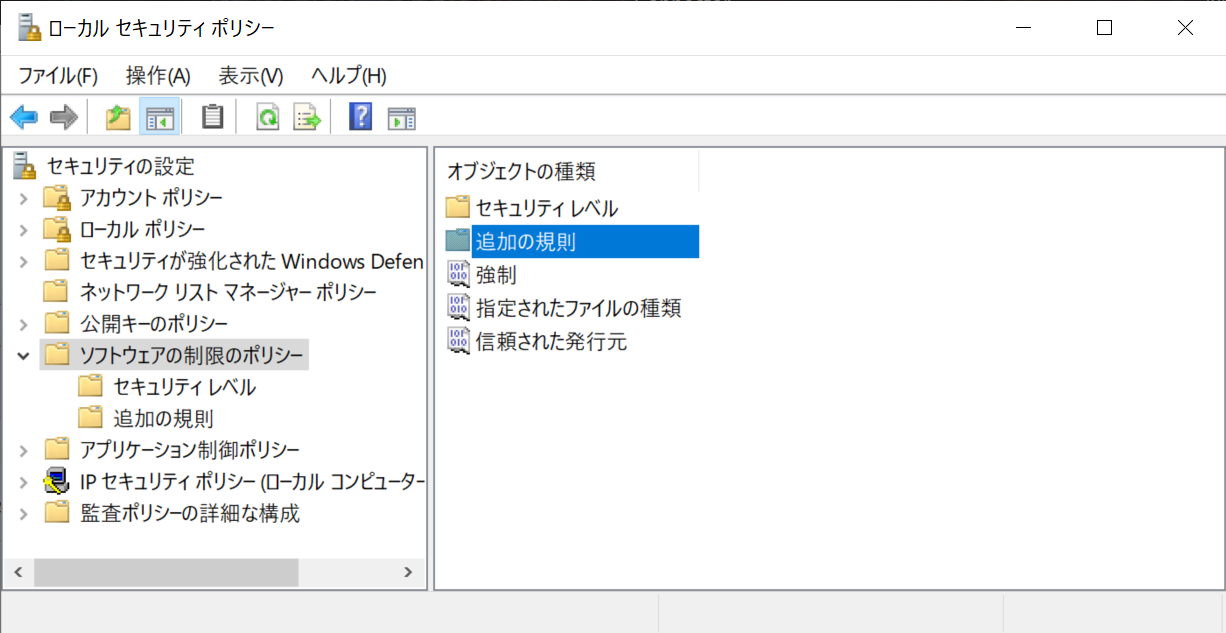Expand the アカウント ポリシー node
The image size is (1226, 633).
tap(24, 198)
